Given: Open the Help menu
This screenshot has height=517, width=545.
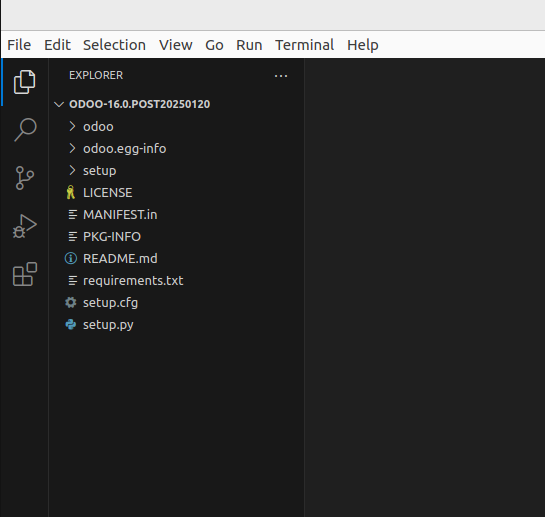Looking at the screenshot, I should [x=363, y=45].
